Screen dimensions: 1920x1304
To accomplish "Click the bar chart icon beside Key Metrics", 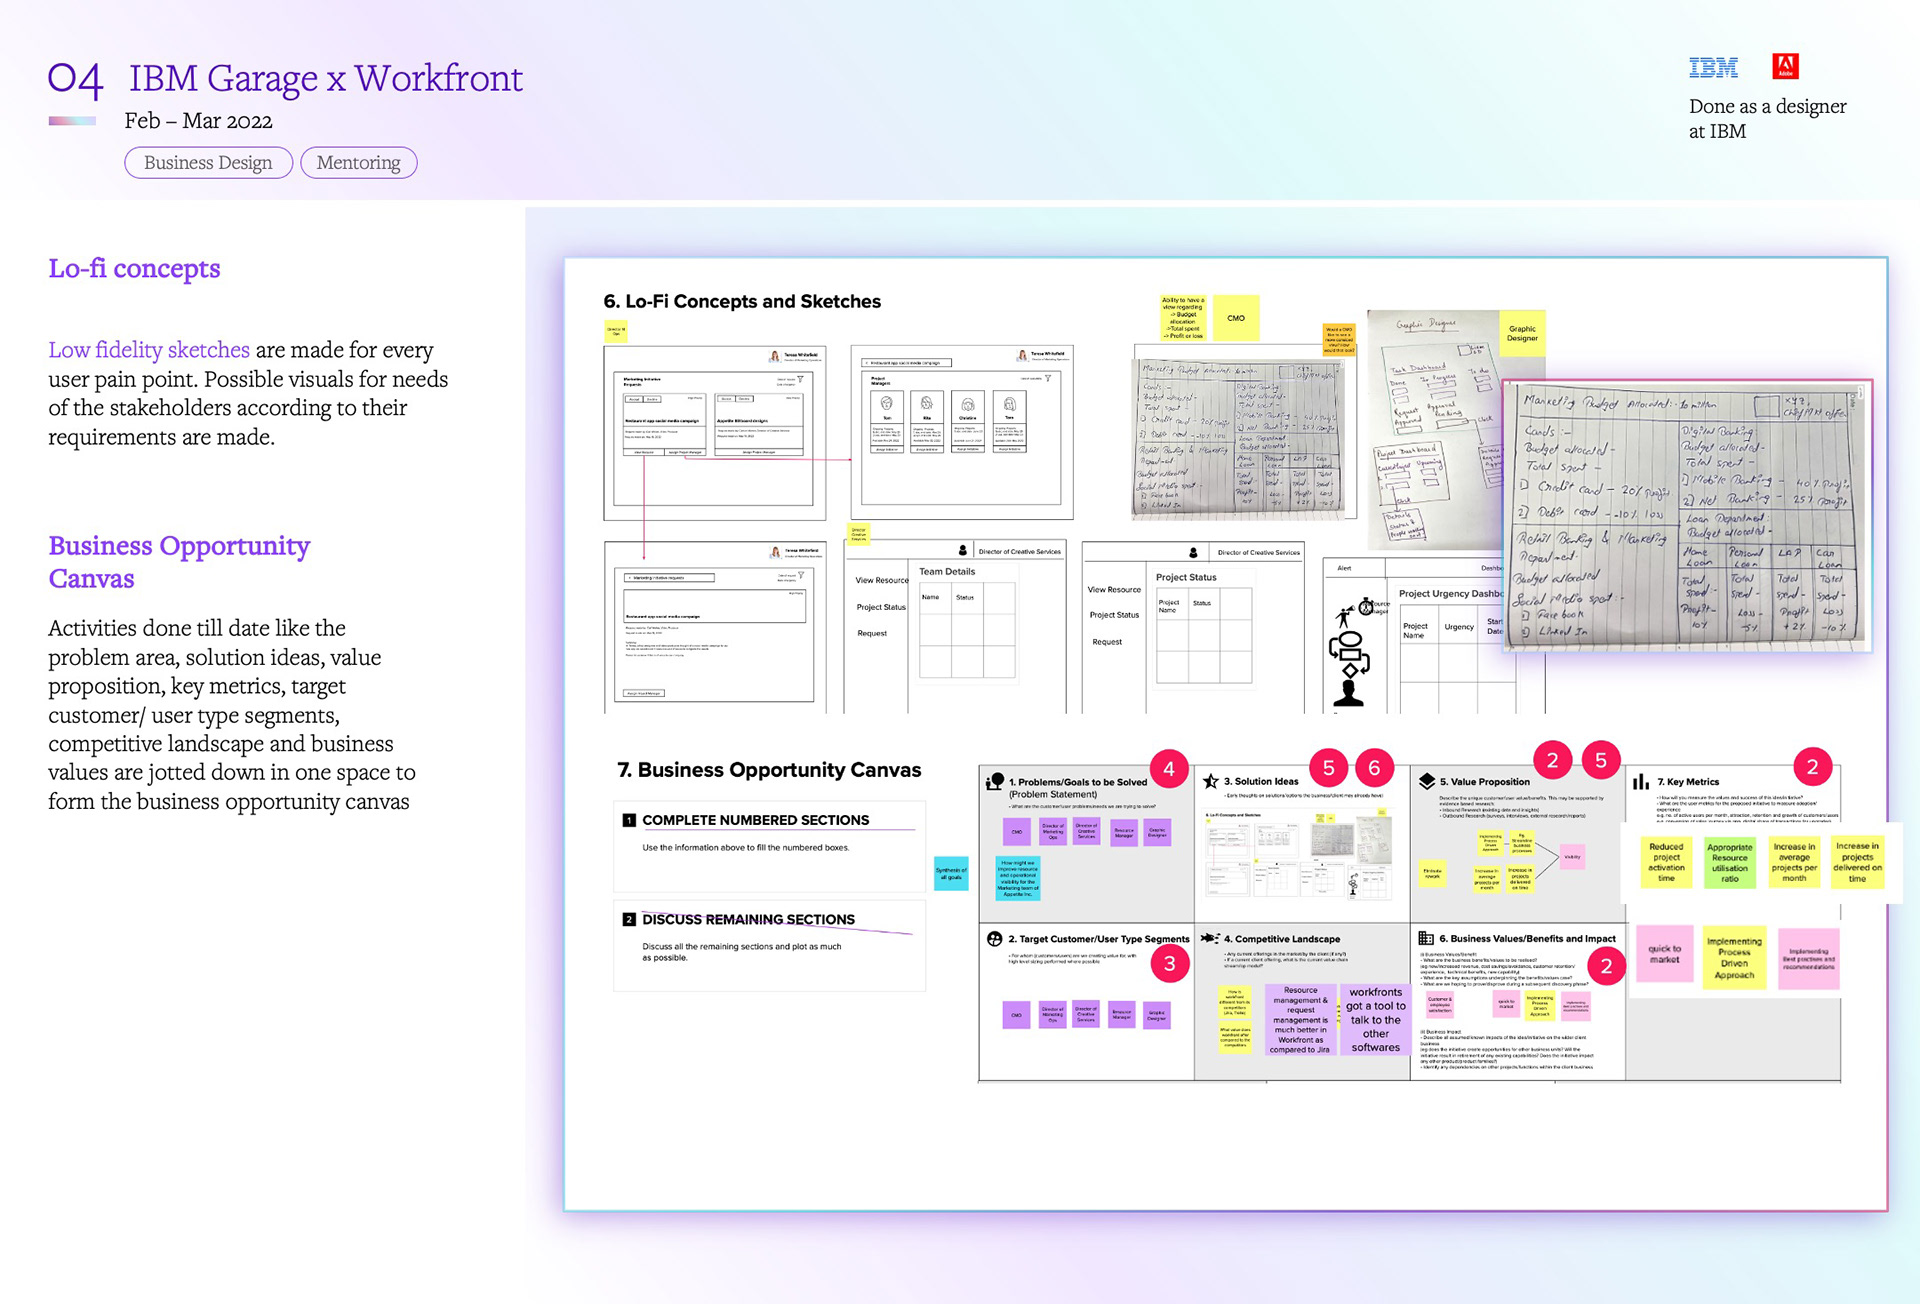I will [1641, 781].
